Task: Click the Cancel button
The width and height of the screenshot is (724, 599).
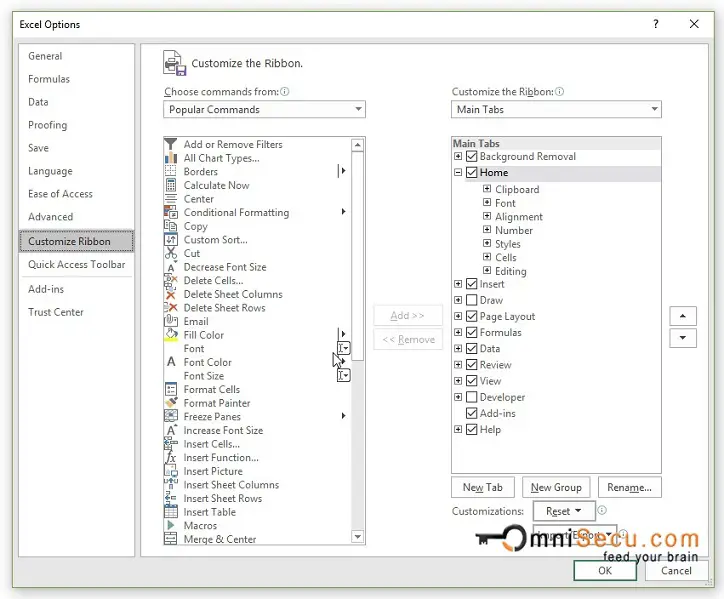Action: pyautogui.click(x=676, y=570)
